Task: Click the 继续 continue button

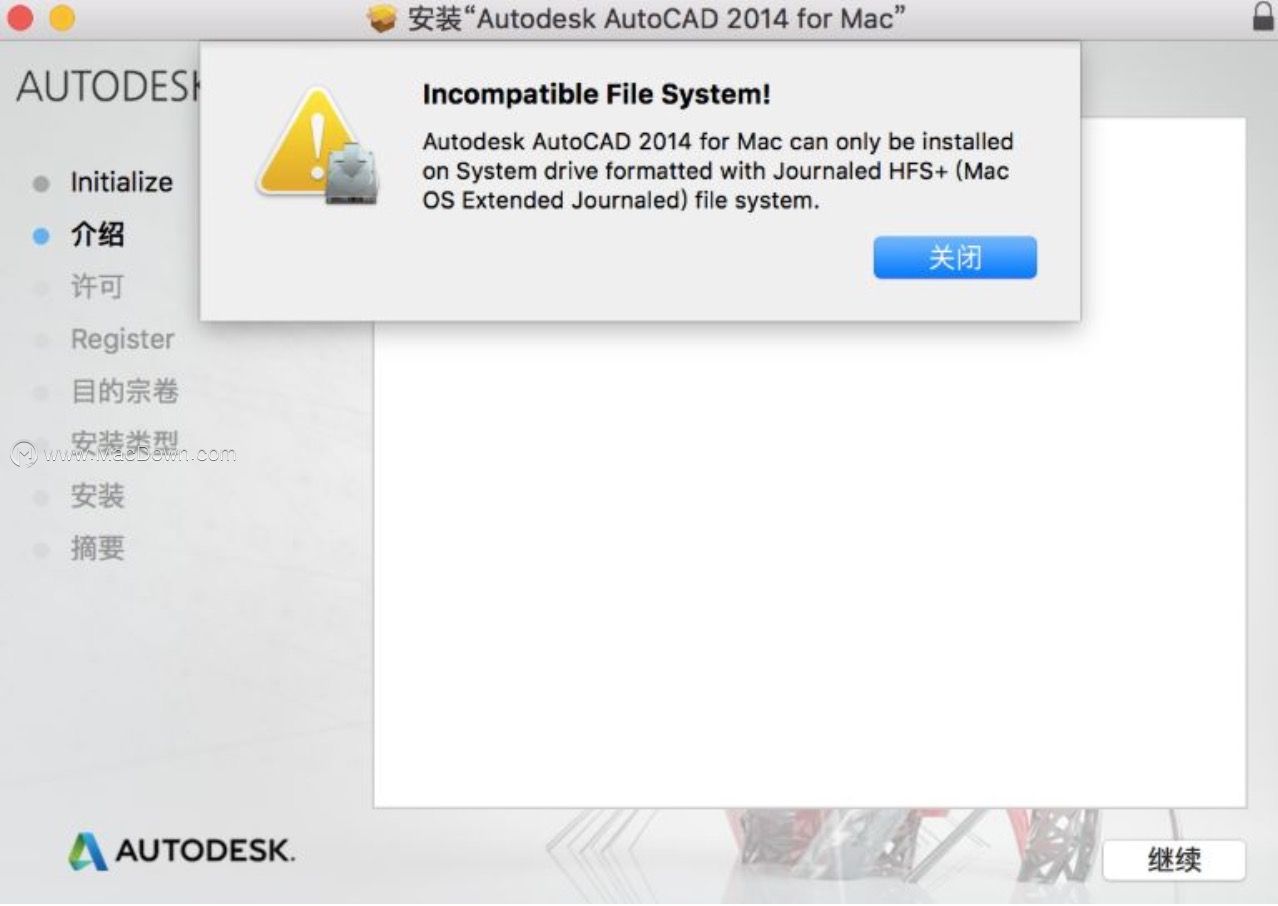Action: (x=1175, y=860)
